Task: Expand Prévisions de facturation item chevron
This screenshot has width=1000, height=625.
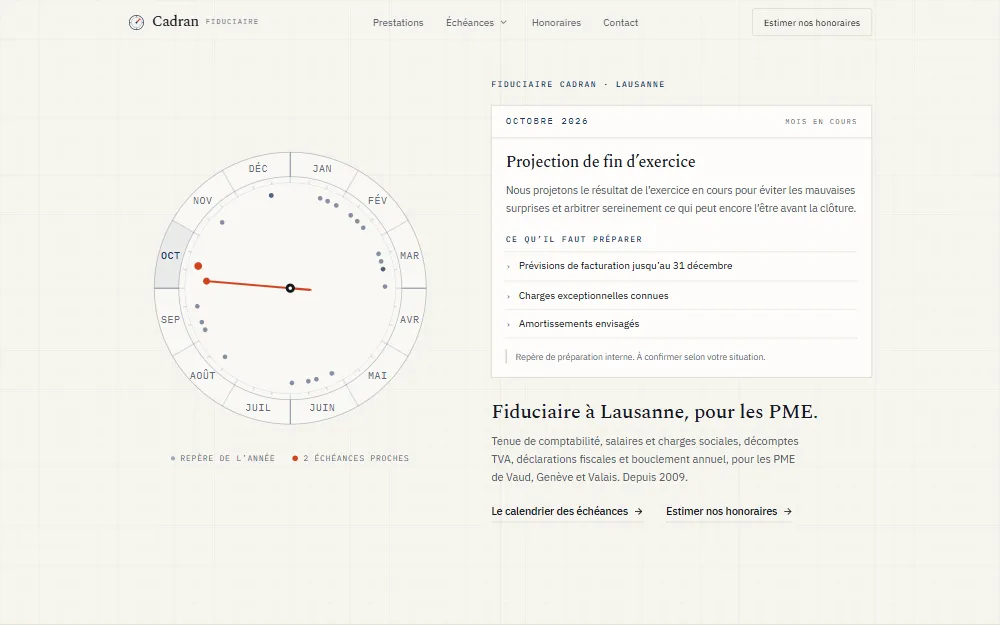Action: point(508,267)
